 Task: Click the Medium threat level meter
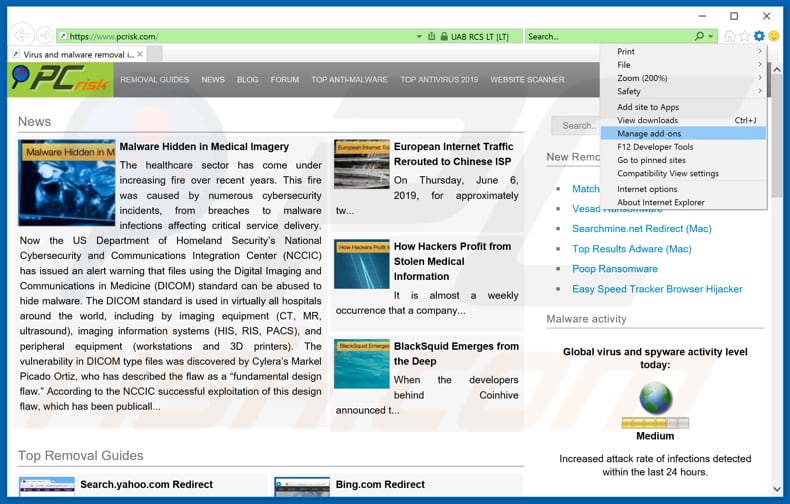pos(655,423)
